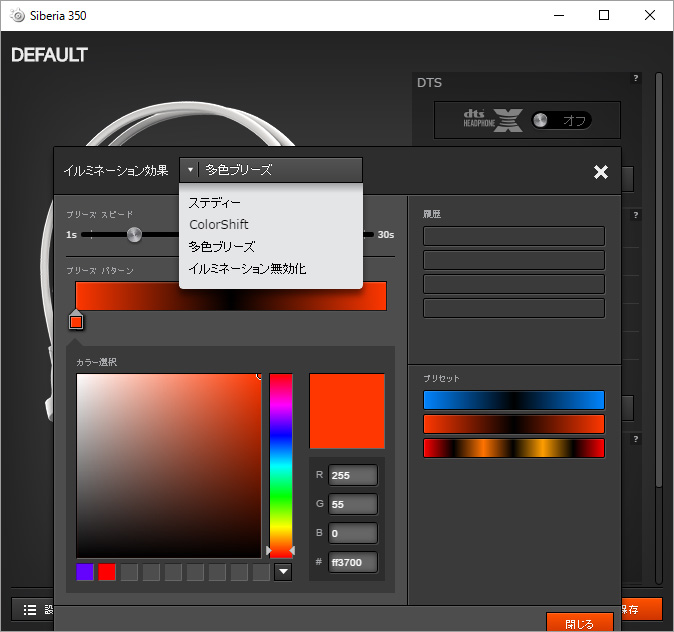The image size is (674, 632).
Task: Open the lowest help question mark icon
Action: coord(635,439)
